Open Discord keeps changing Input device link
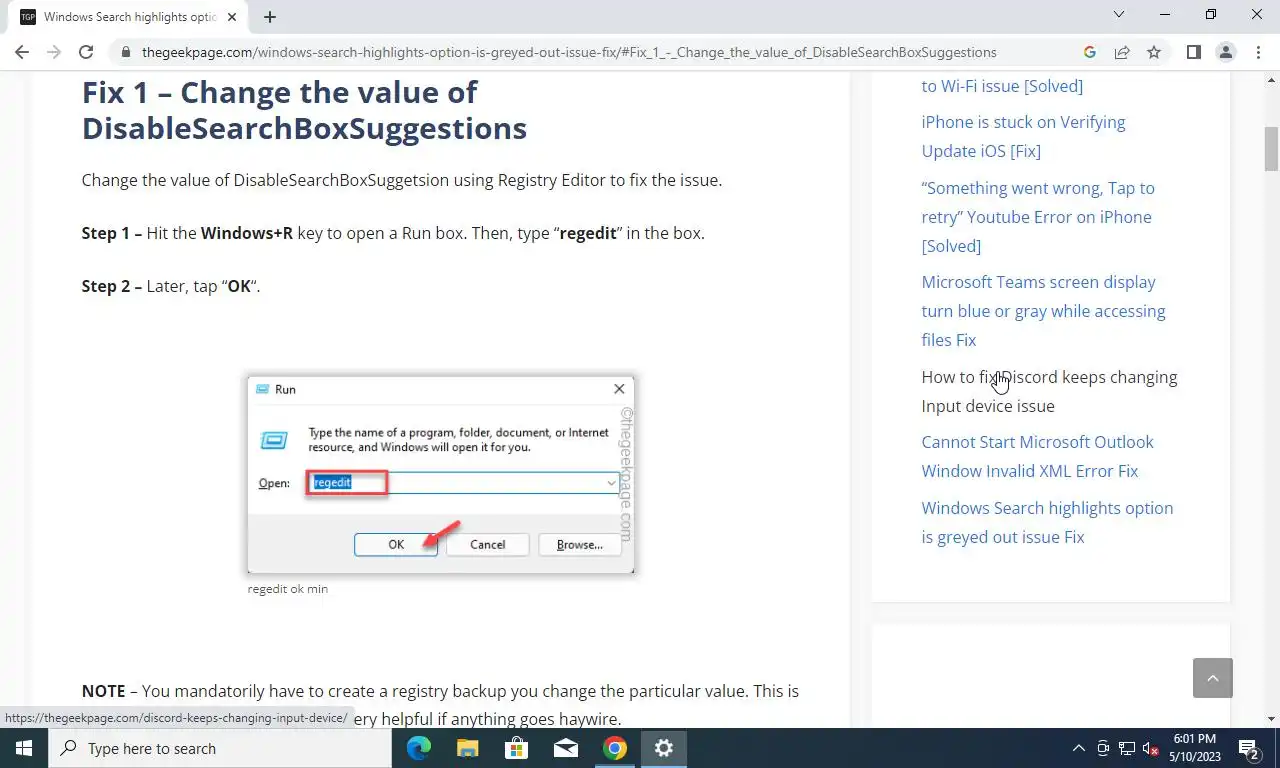This screenshot has height=768, width=1280. (x=1049, y=391)
